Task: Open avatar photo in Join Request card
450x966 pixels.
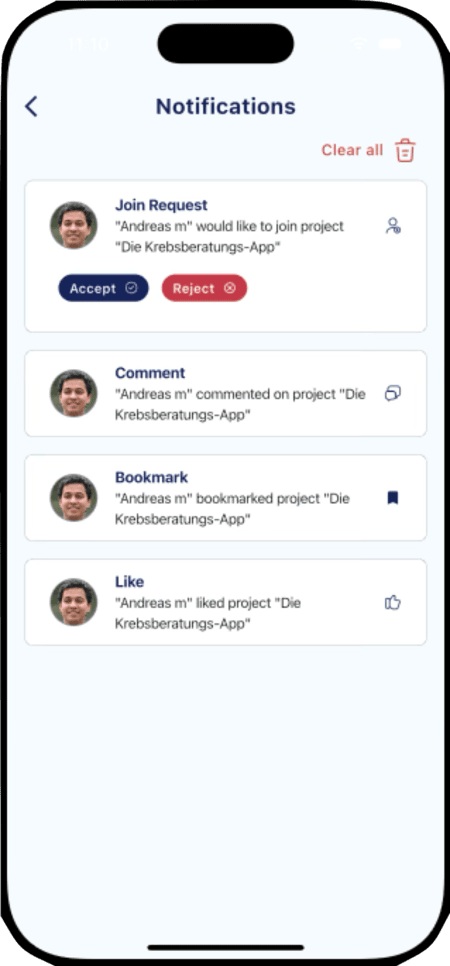Action: click(73, 225)
